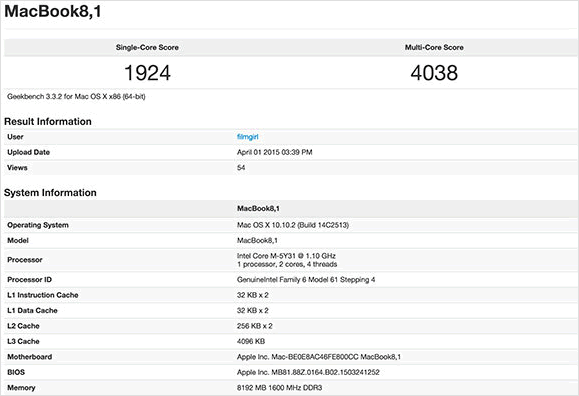
Task: Click the MacBook8,1 page title
Action: click(x=52, y=11)
